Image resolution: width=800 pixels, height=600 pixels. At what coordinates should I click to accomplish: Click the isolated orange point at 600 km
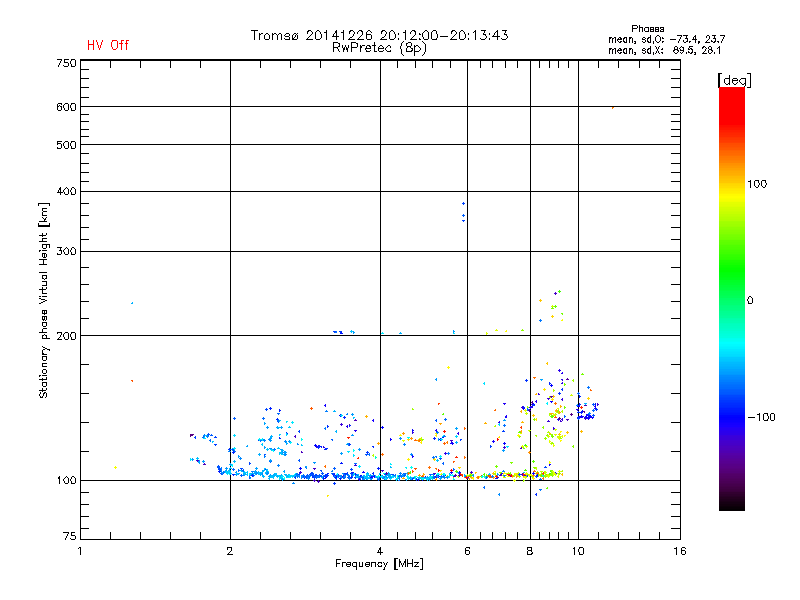coord(613,108)
